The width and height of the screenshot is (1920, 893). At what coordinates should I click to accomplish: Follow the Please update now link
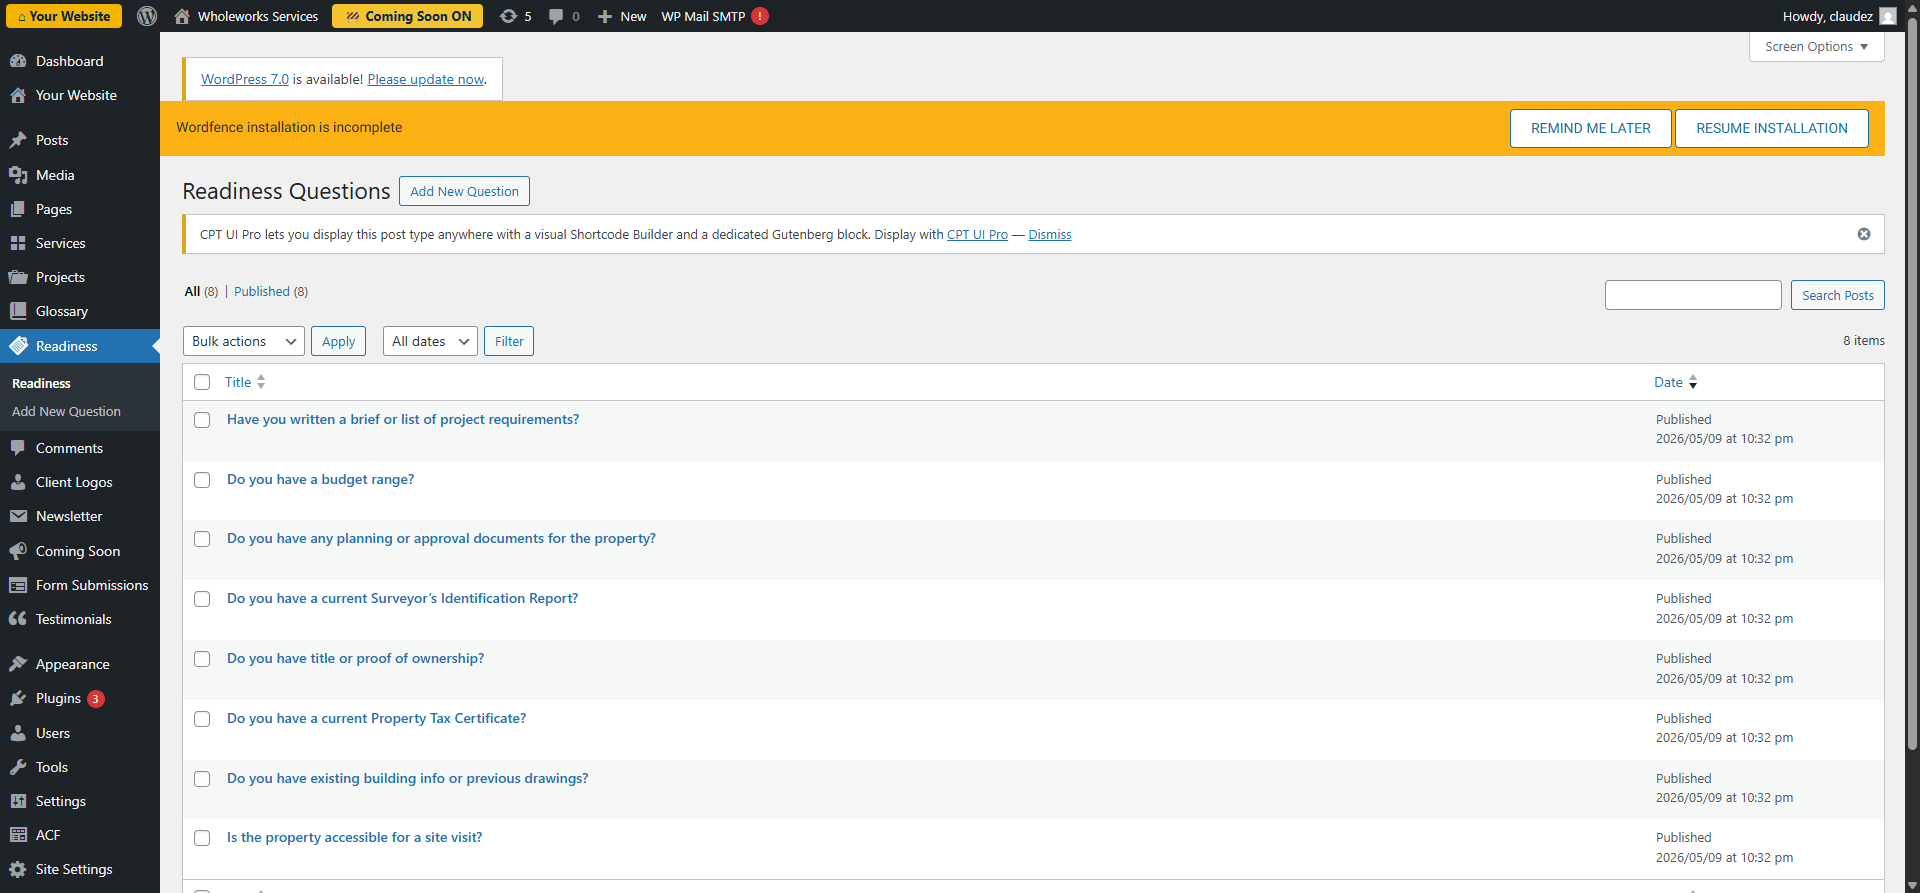[425, 79]
